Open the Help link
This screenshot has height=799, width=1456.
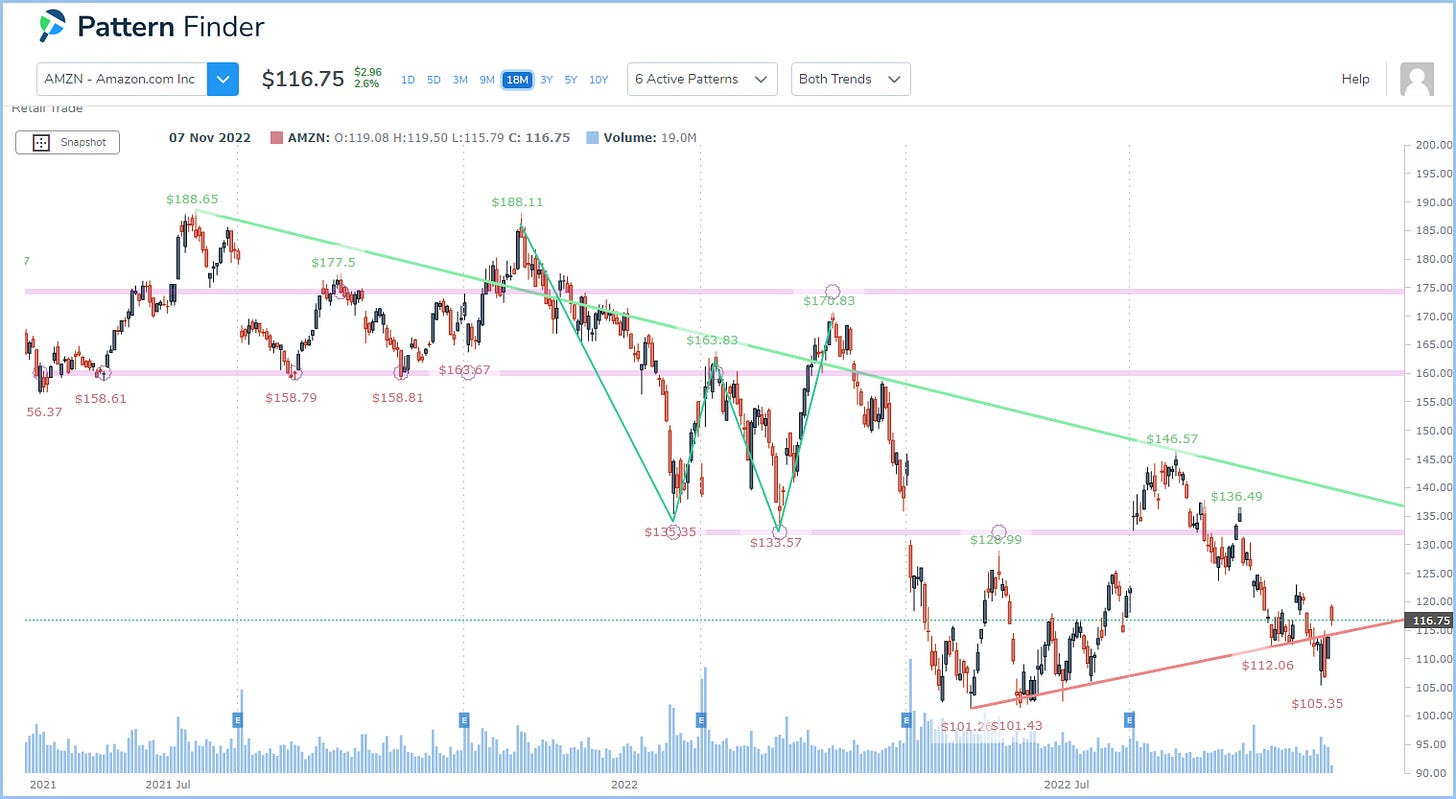(1355, 79)
